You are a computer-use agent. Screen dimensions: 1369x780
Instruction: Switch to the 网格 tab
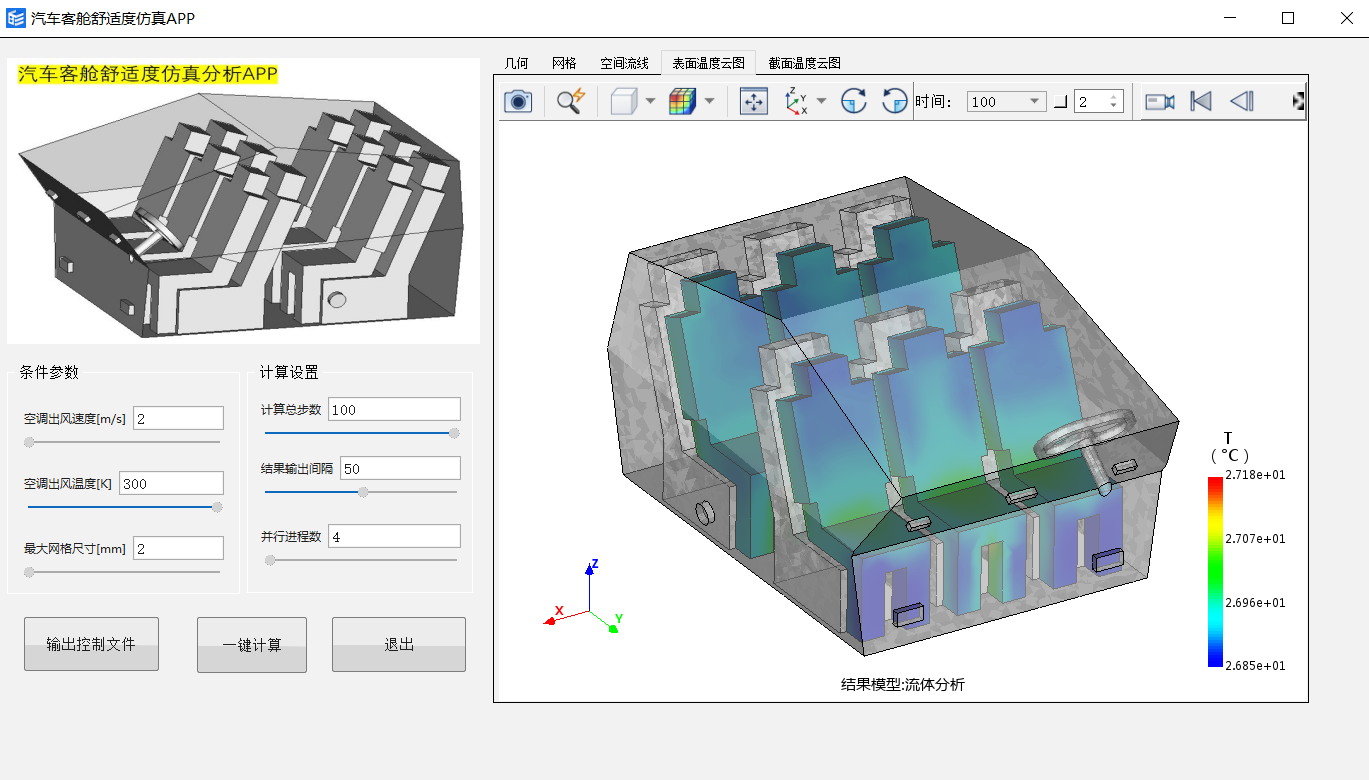(564, 63)
